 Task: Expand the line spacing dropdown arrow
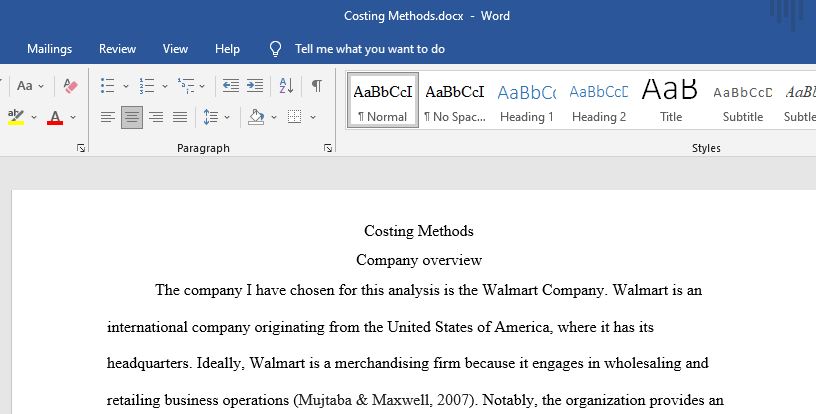(227, 117)
